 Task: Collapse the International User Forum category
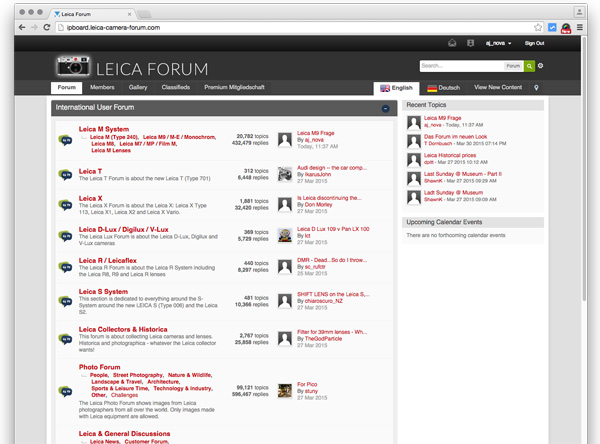tap(385, 107)
